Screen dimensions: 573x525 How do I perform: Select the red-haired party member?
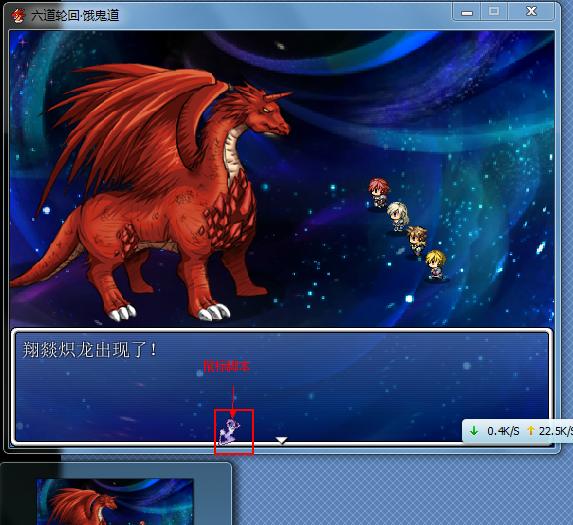point(379,193)
